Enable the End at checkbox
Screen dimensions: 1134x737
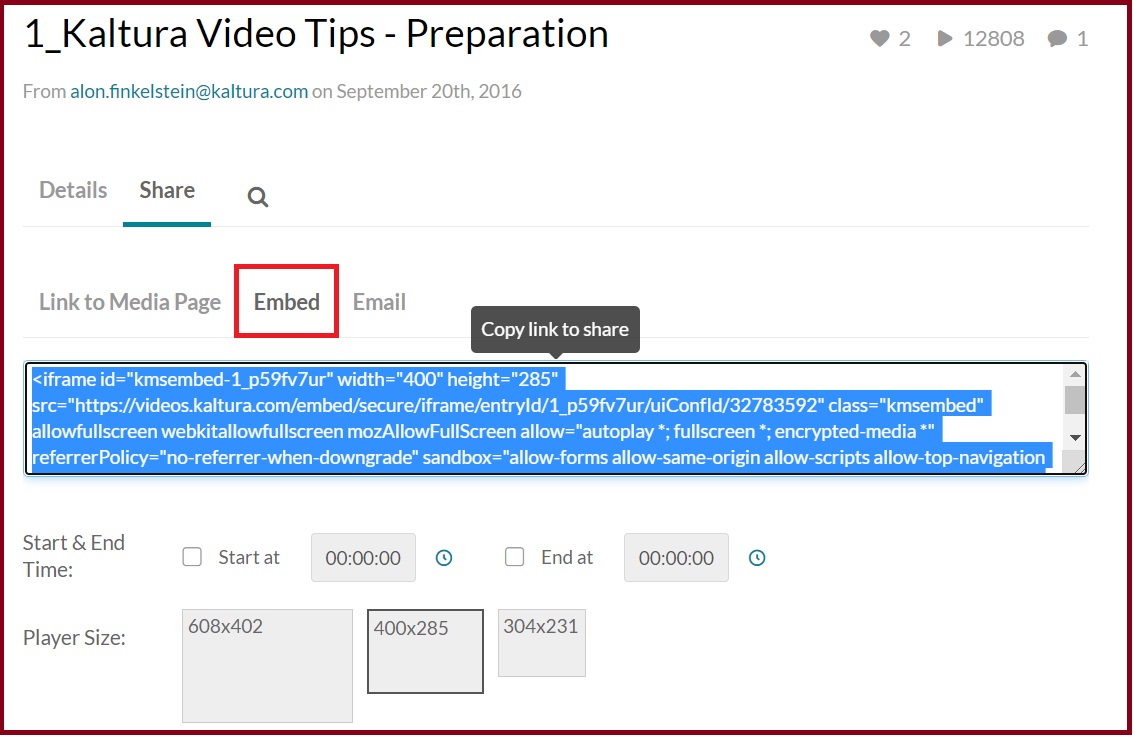[x=514, y=557]
